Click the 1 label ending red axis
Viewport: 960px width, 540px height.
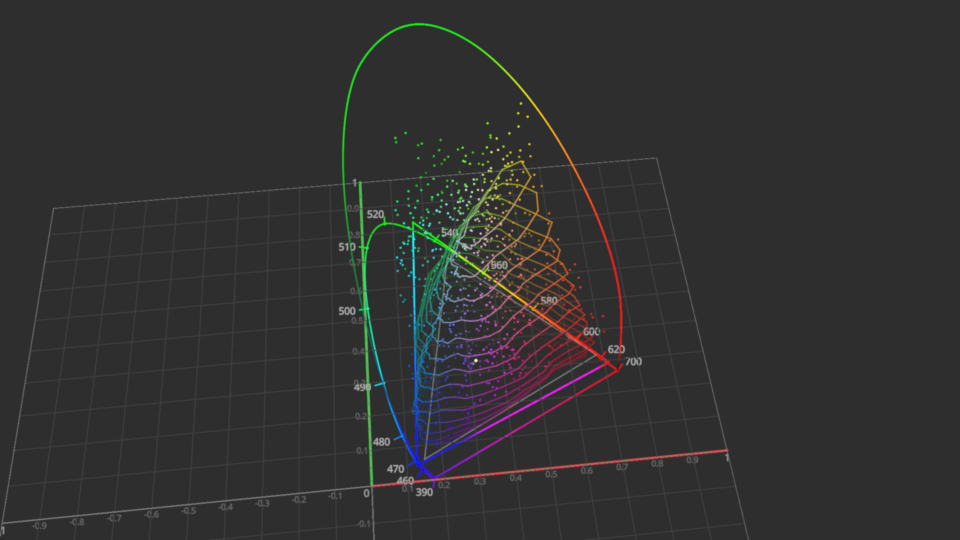[x=727, y=457]
